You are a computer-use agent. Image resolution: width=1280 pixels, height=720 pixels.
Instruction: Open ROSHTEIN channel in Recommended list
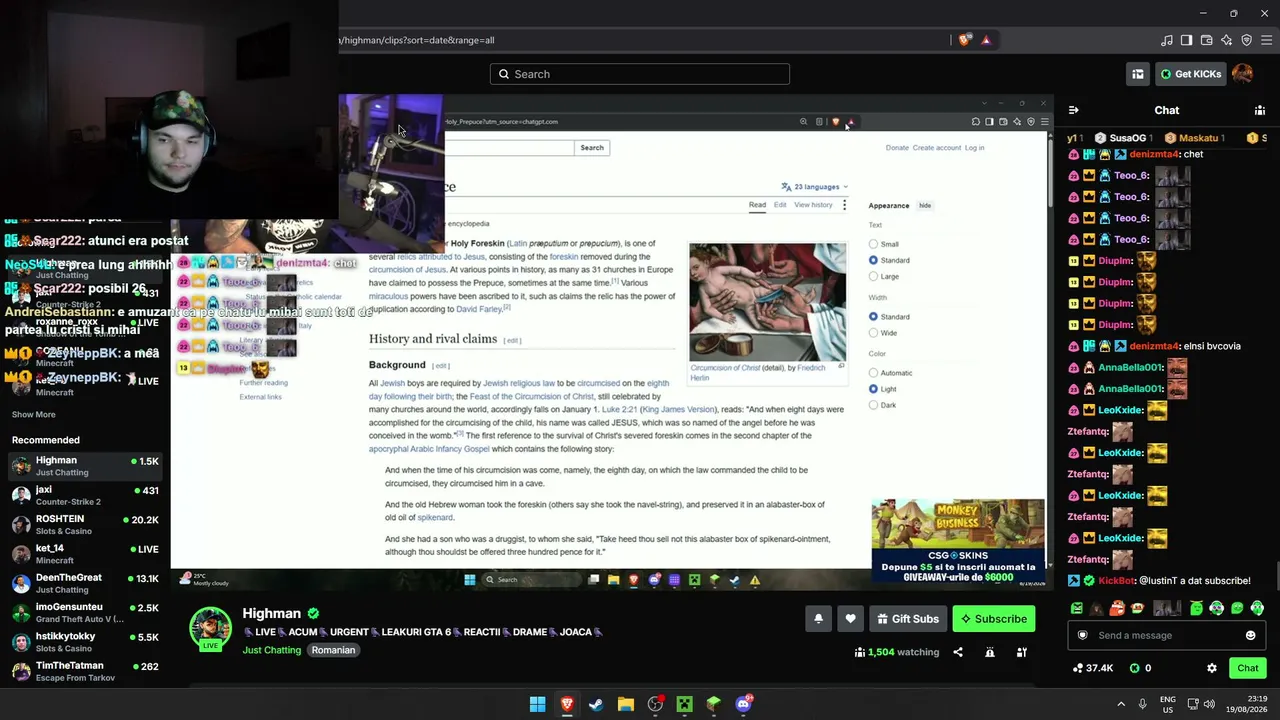[85, 524]
